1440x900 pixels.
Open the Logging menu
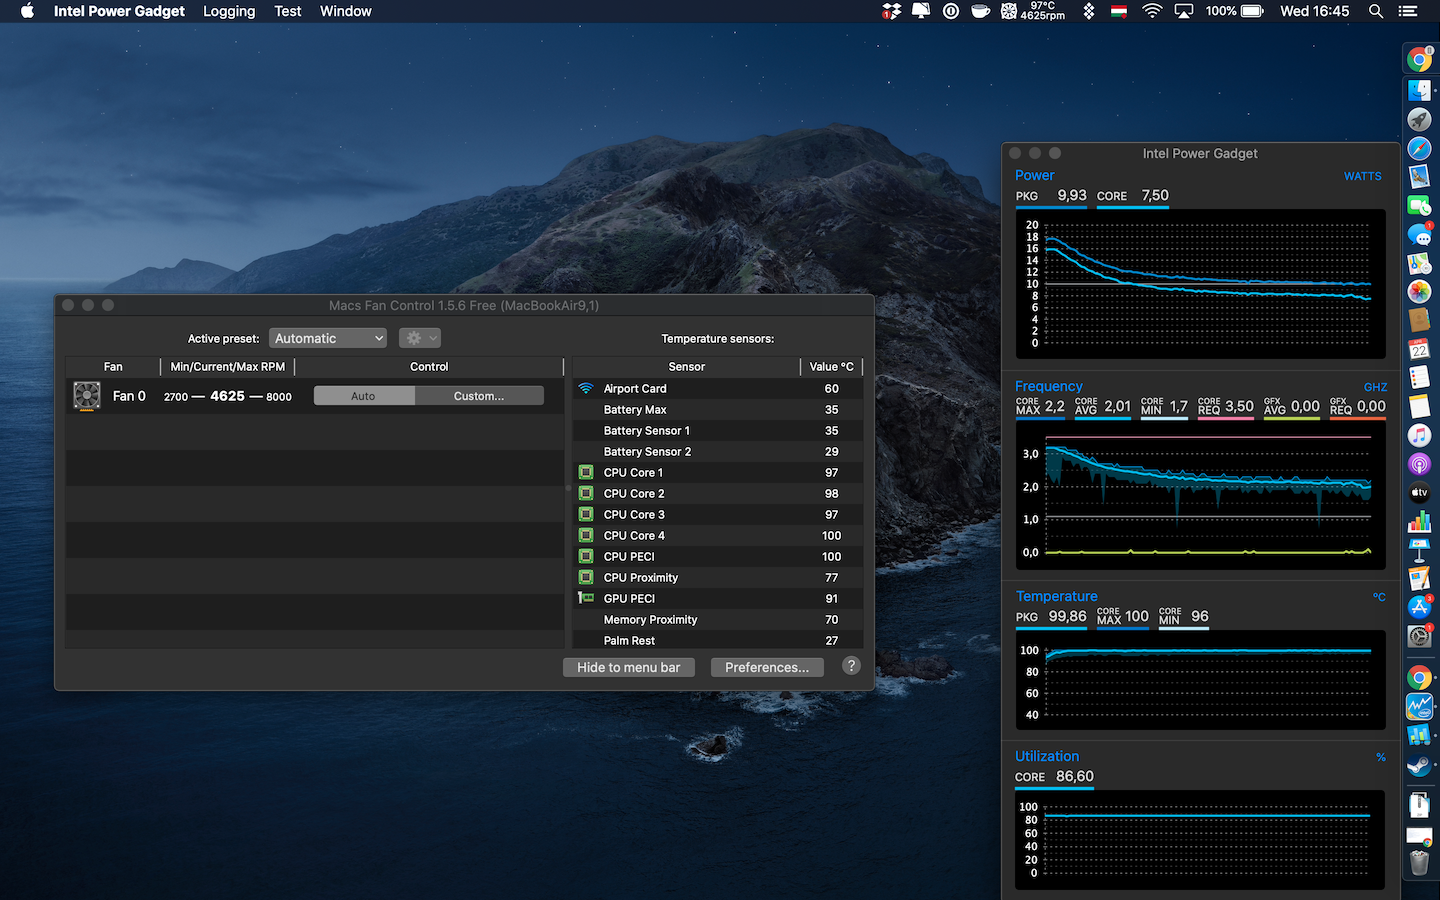point(229,11)
